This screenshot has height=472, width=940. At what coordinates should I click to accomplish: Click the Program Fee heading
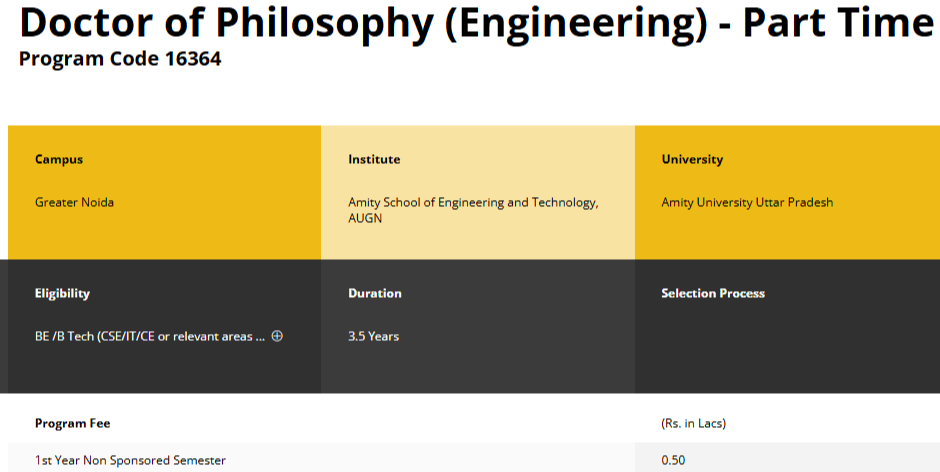pos(73,423)
